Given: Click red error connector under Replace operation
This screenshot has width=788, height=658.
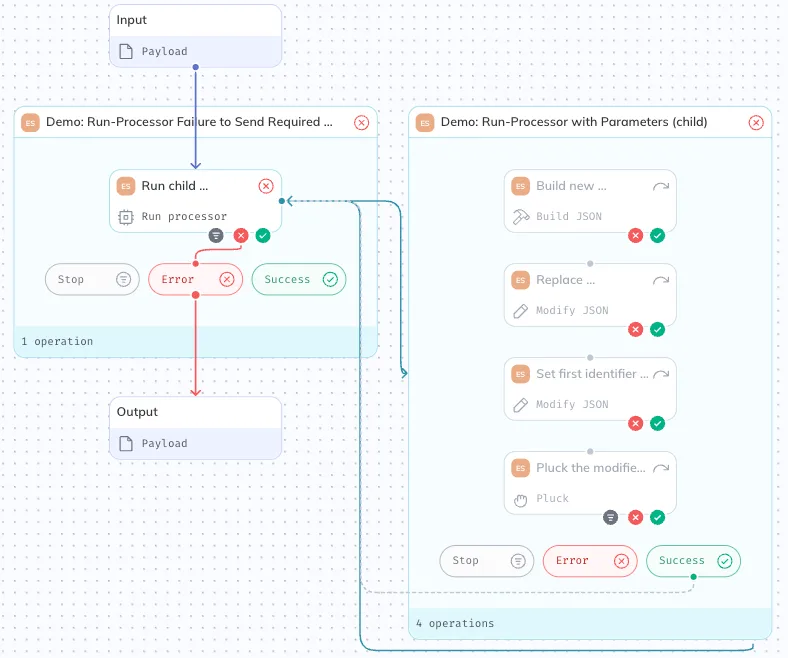Looking at the screenshot, I should [x=636, y=329].
